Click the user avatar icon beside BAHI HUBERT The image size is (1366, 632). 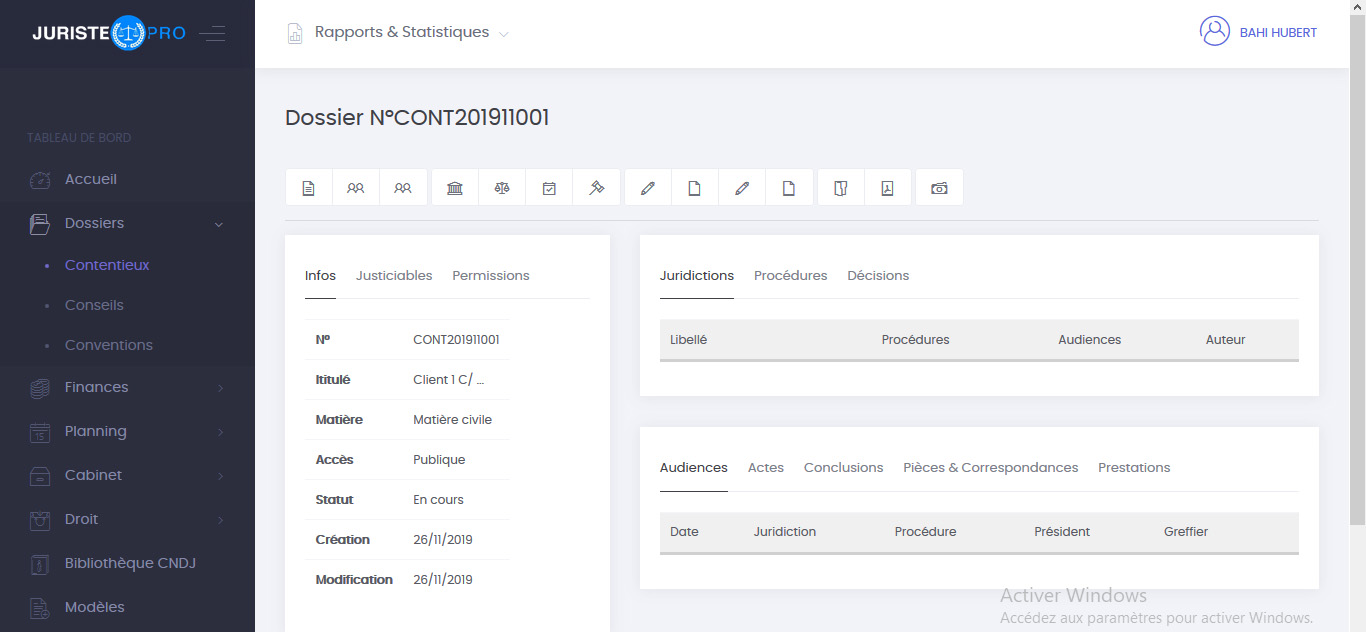pyautogui.click(x=1214, y=32)
